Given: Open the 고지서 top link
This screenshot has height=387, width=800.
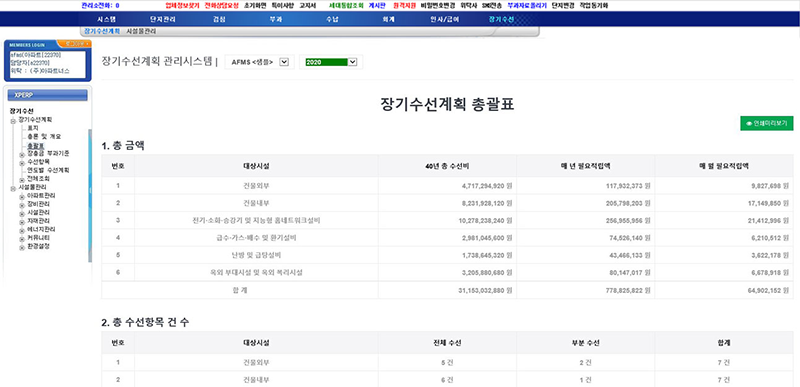Looking at the screenshot, I should [308, 6].
